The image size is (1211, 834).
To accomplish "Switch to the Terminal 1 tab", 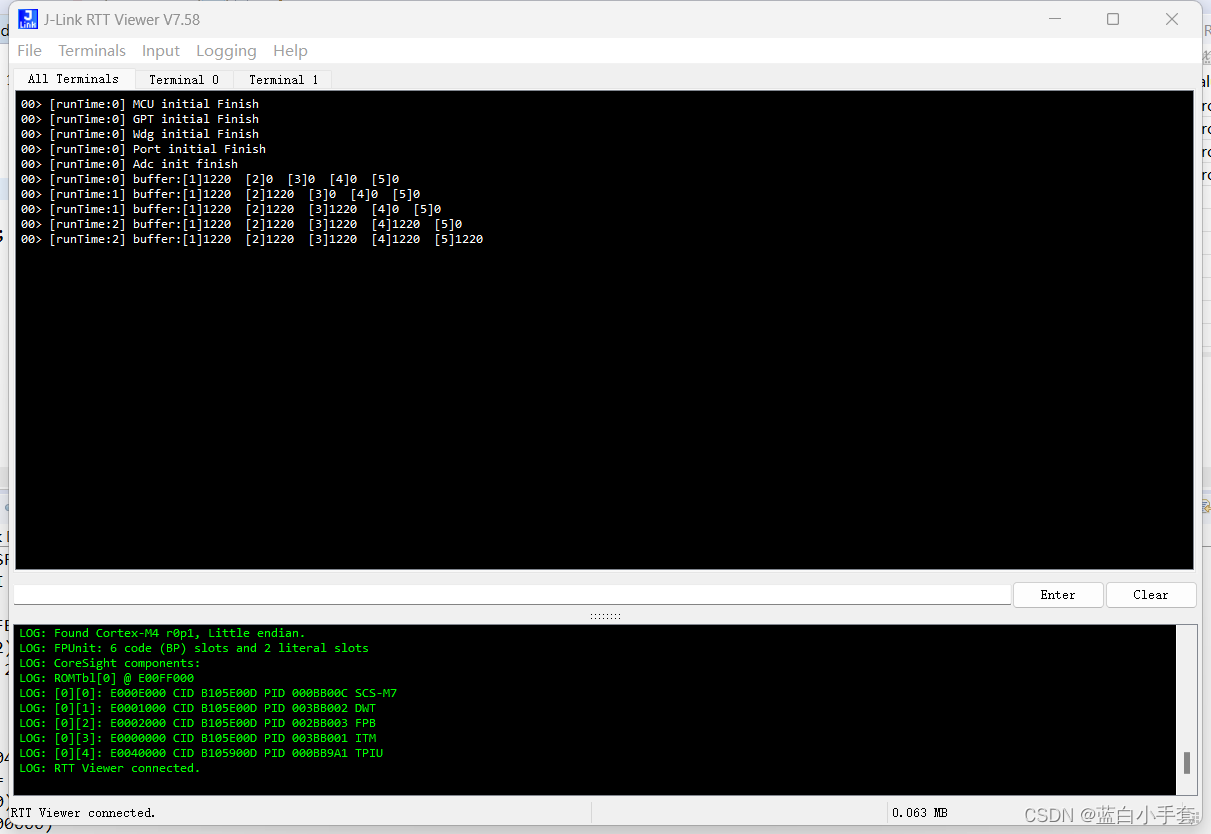I will [x=283, y=79].
